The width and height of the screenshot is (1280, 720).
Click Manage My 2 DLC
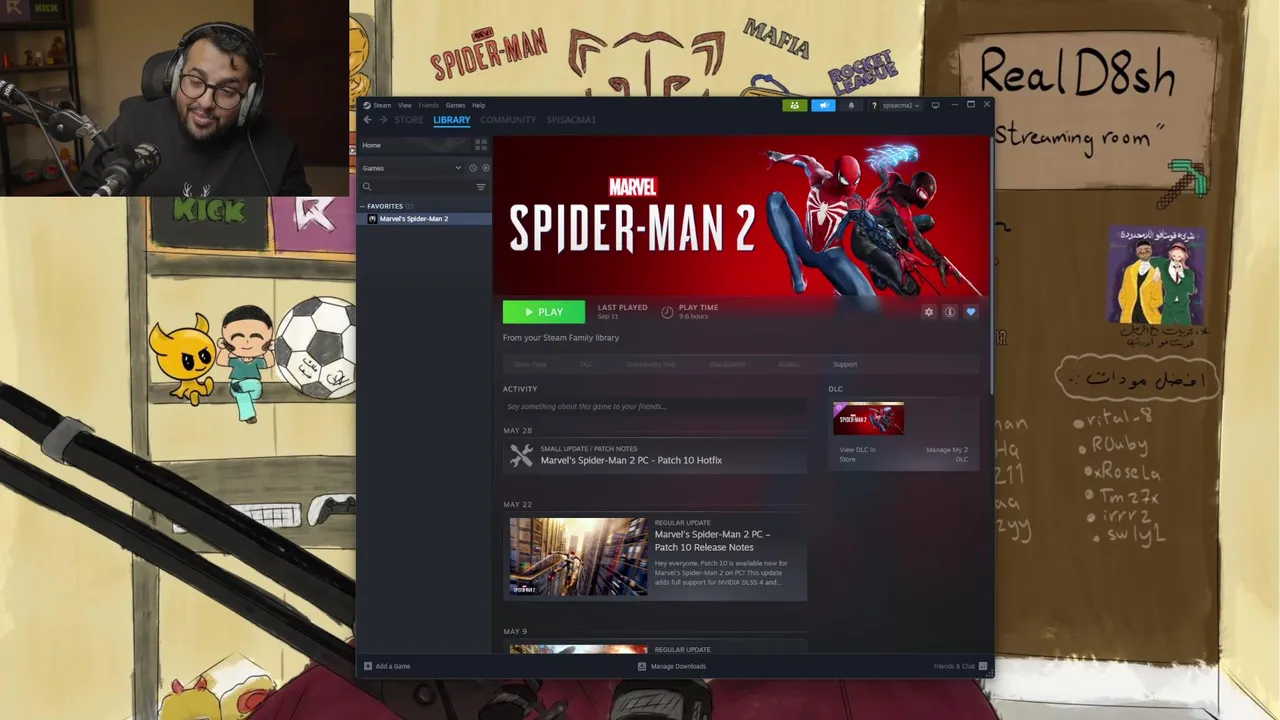coord(947,454)
